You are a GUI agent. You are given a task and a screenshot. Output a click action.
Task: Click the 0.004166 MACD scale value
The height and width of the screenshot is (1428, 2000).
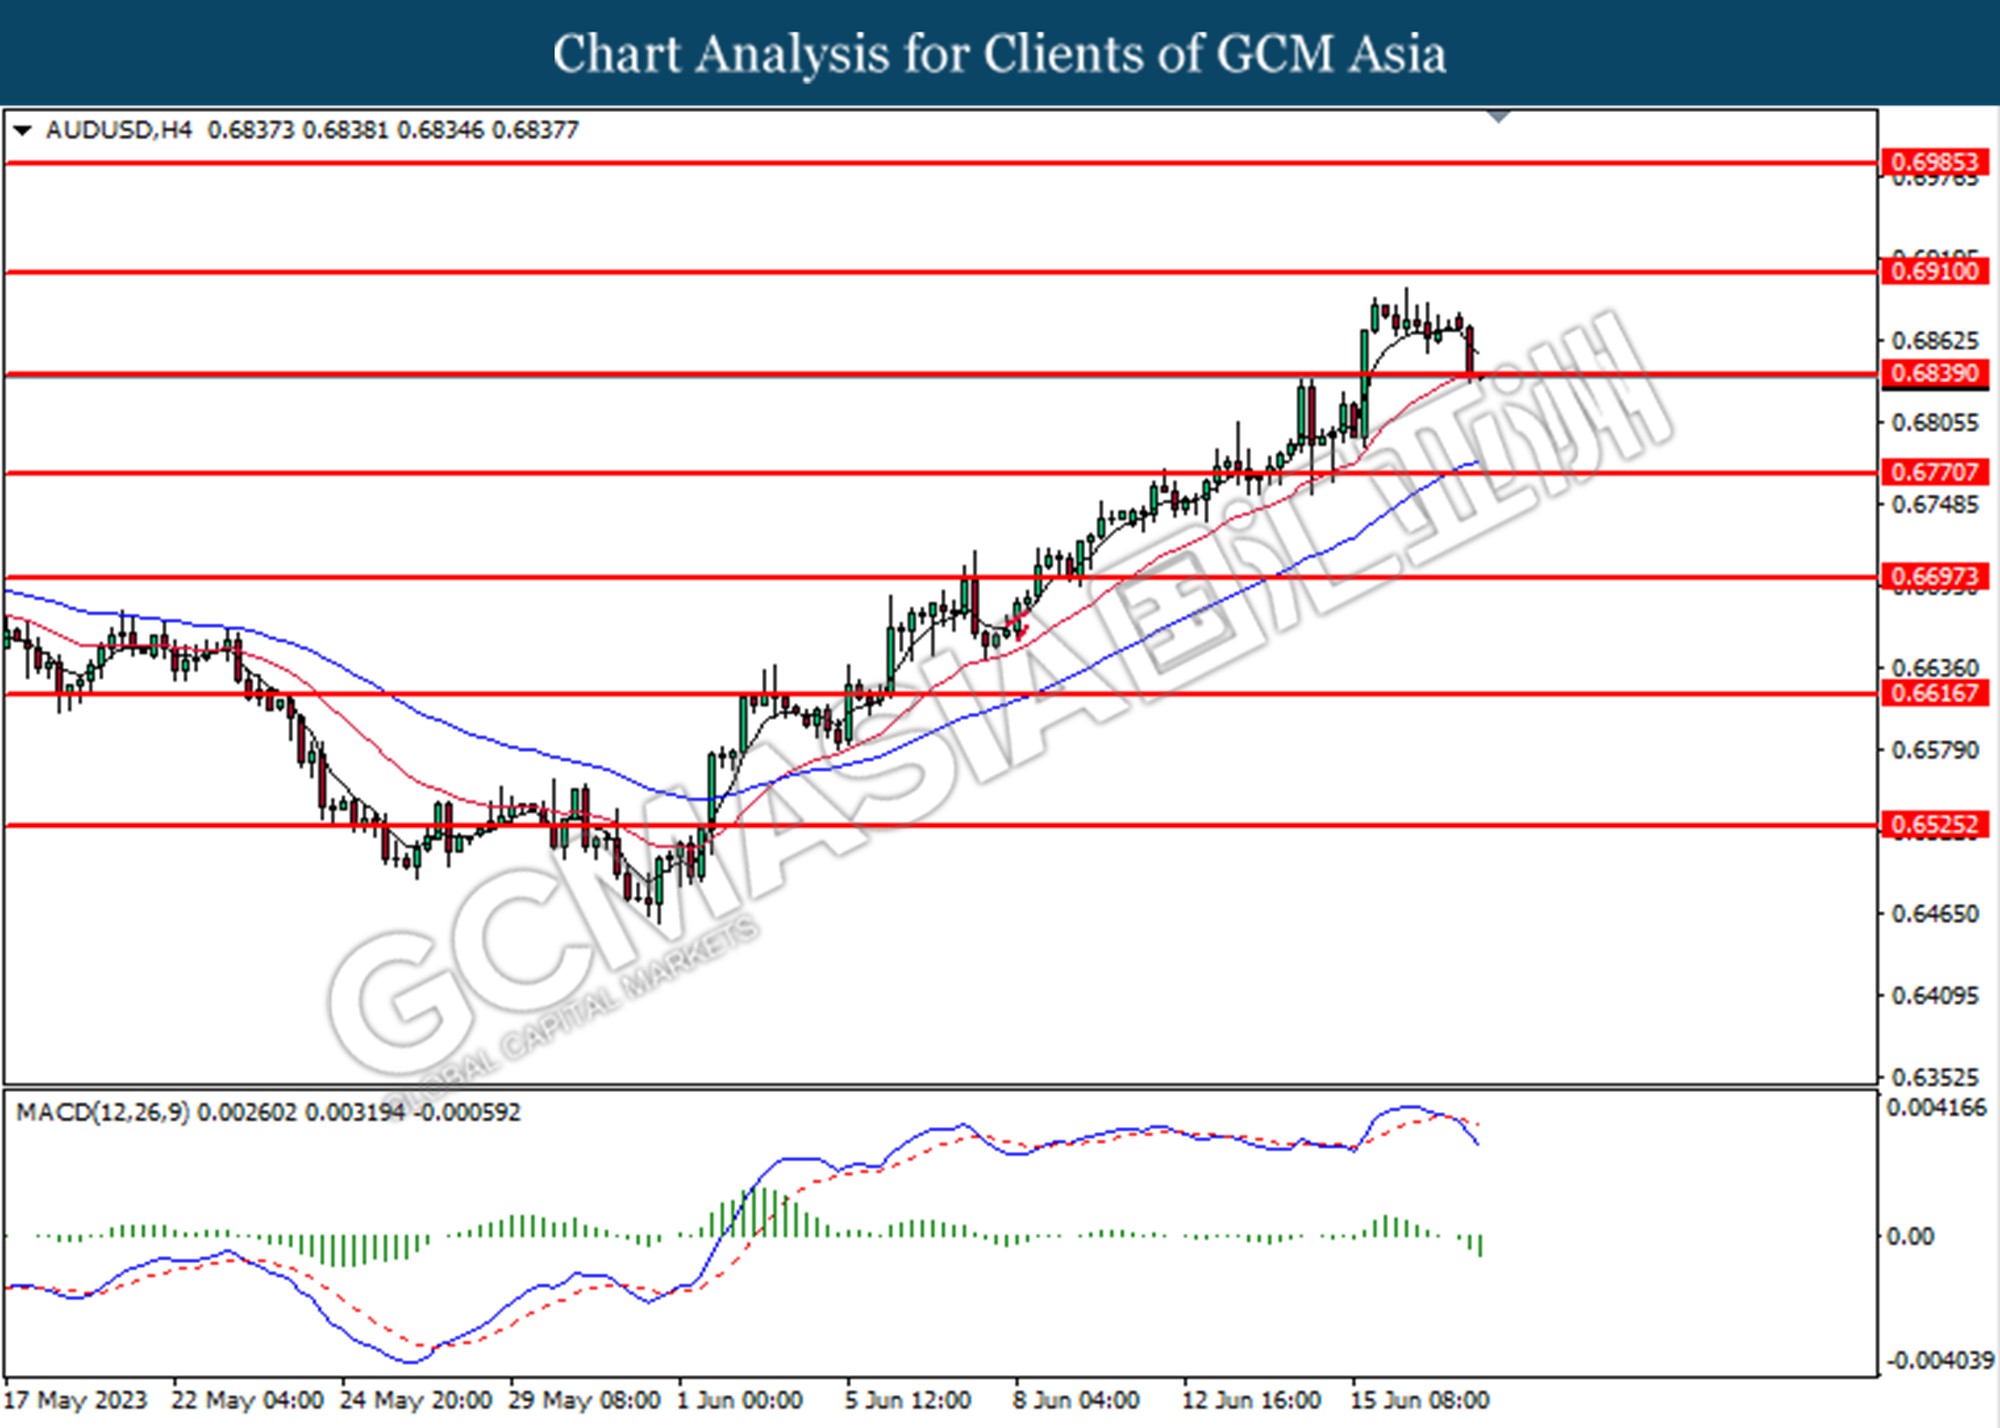1936,1108
